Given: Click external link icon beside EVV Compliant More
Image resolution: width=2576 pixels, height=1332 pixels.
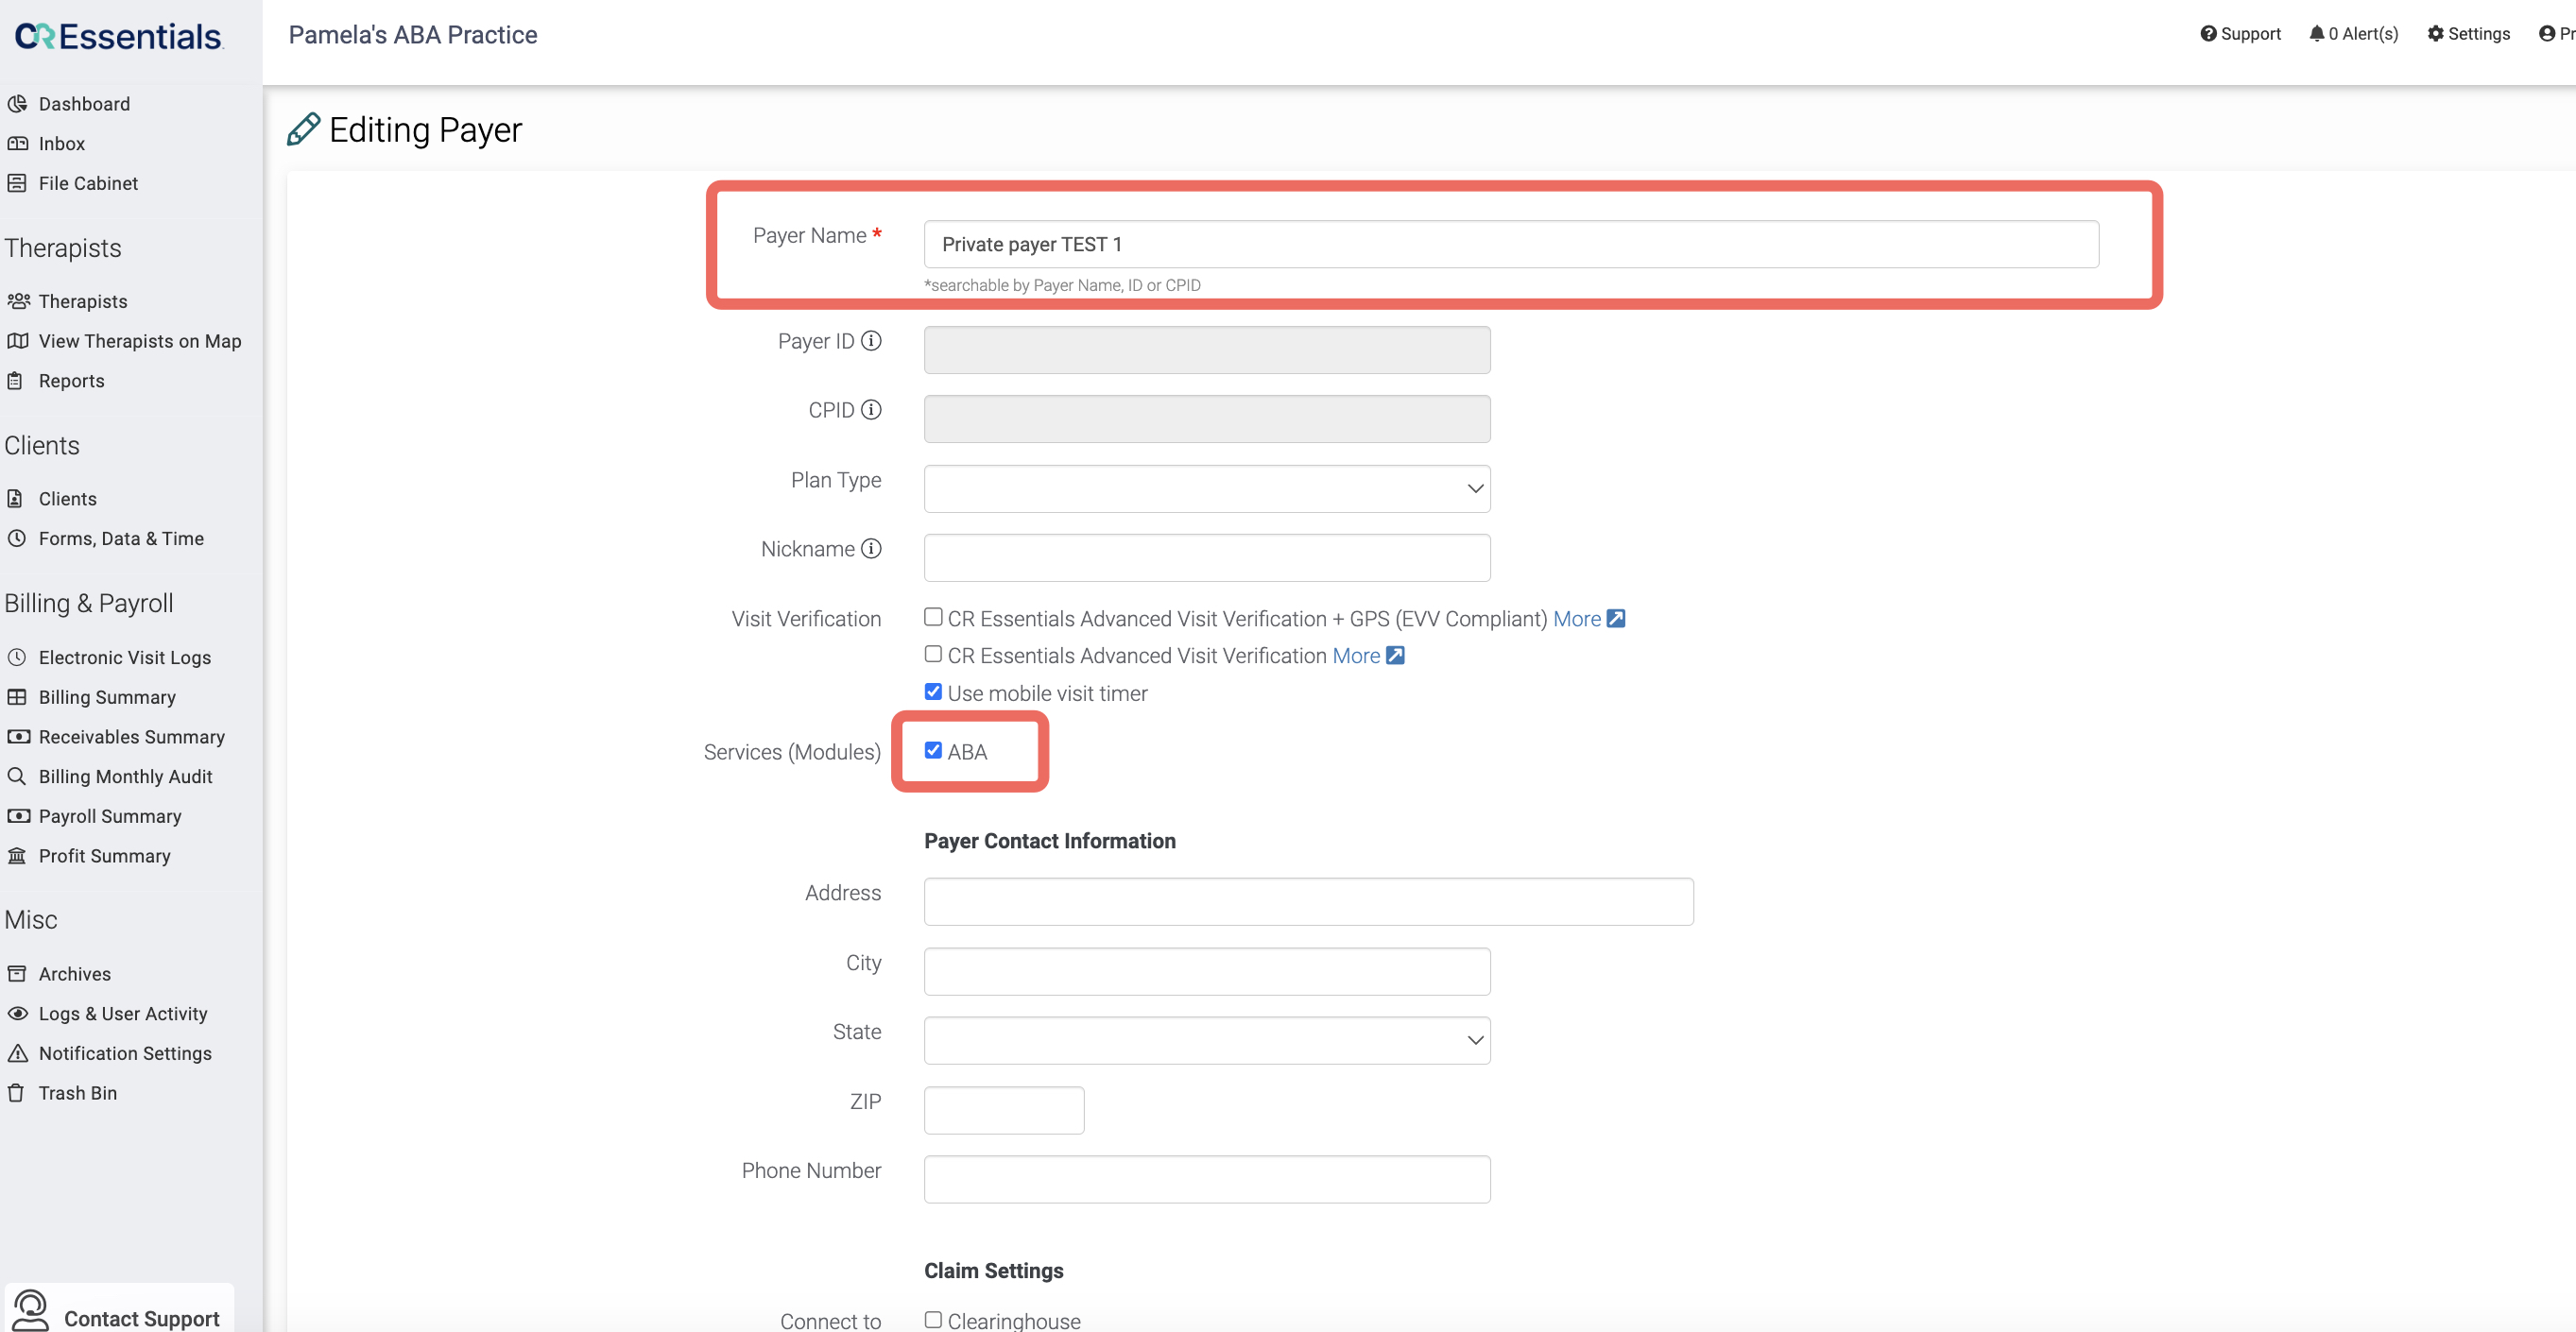Looking at the screenshot, I should click(1615, 619).
